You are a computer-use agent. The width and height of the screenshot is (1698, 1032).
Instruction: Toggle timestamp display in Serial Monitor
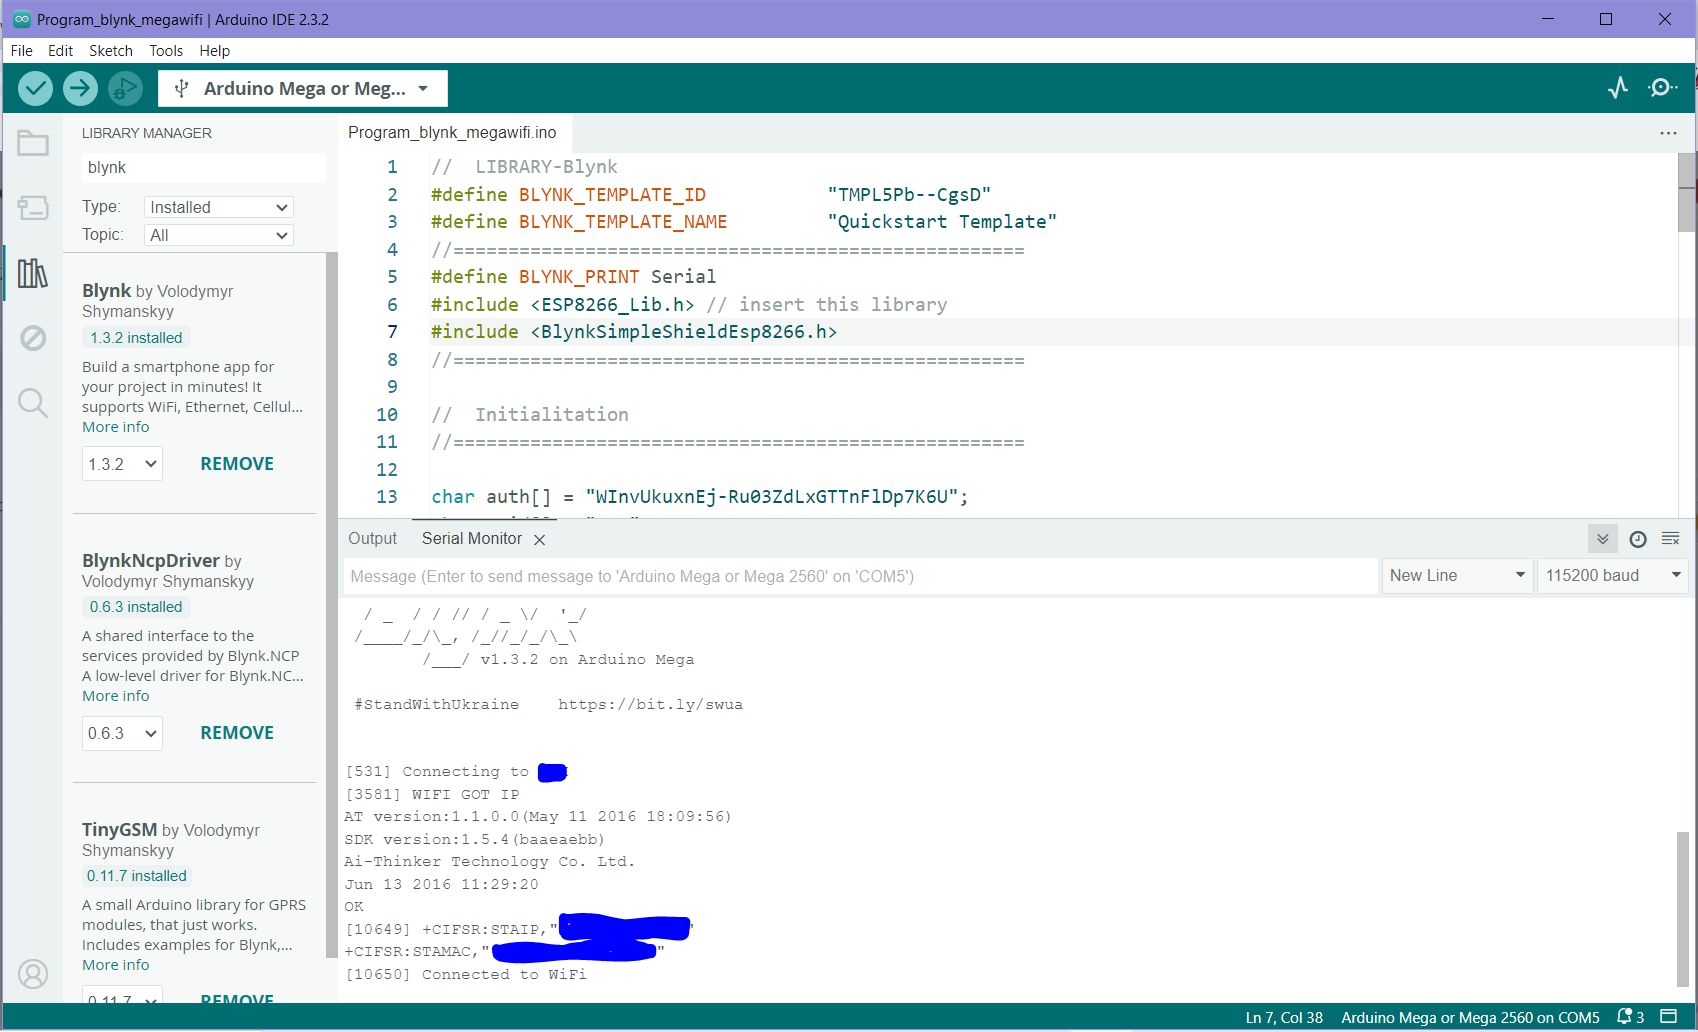1638,539
